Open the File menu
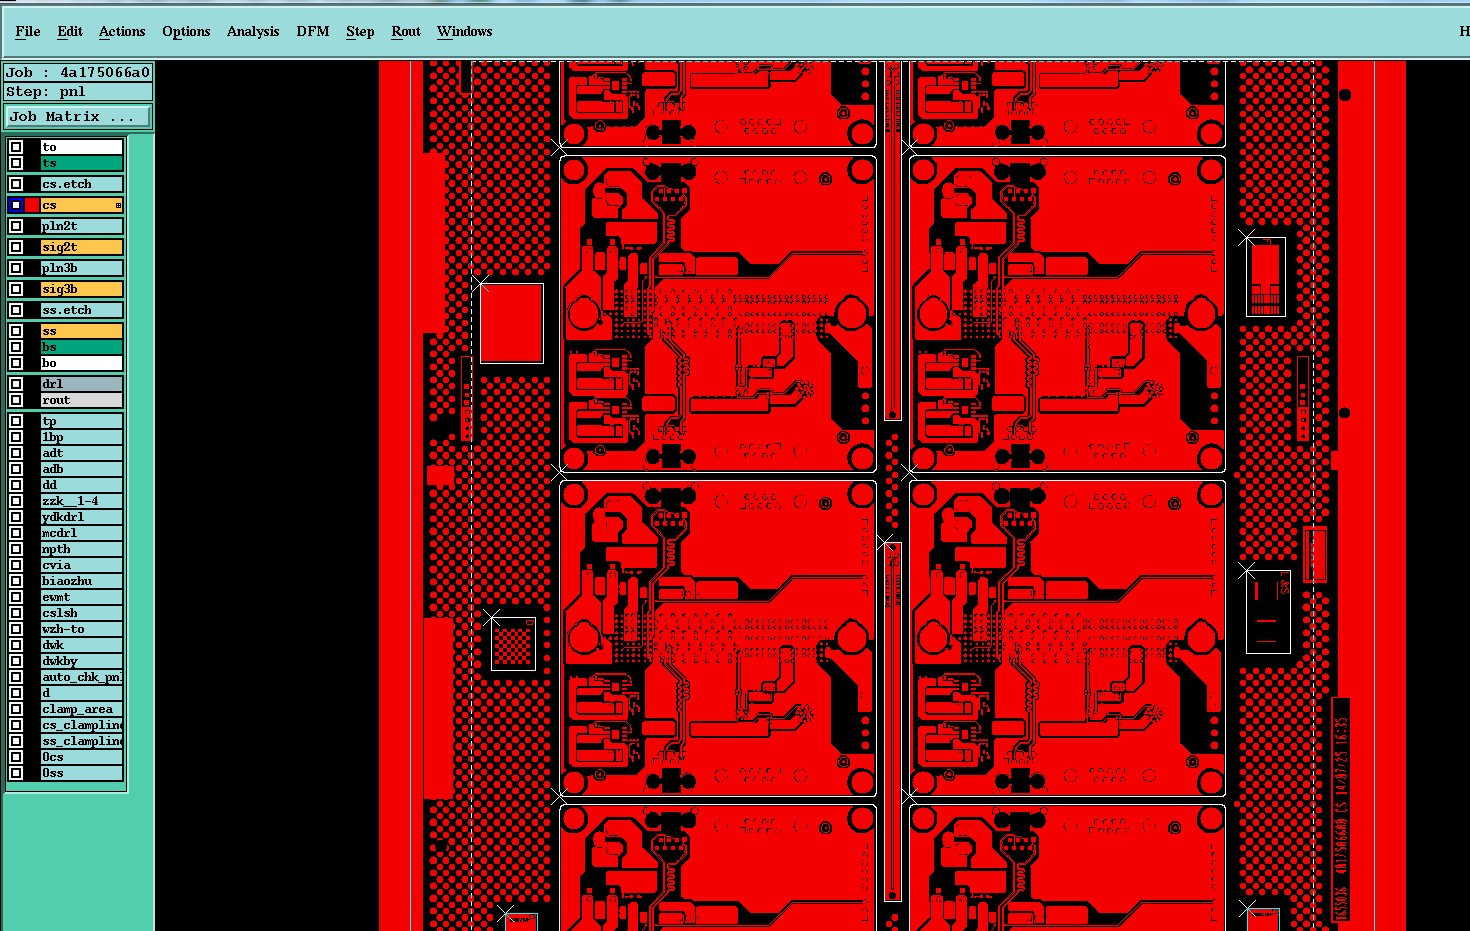 28,31
